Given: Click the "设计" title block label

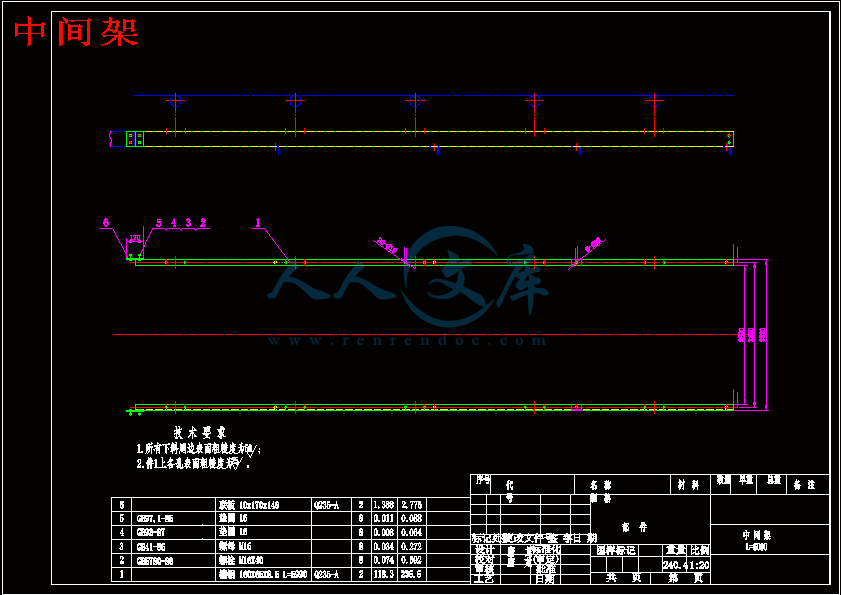Looking at the screenshot, I should tap(484, 550).
